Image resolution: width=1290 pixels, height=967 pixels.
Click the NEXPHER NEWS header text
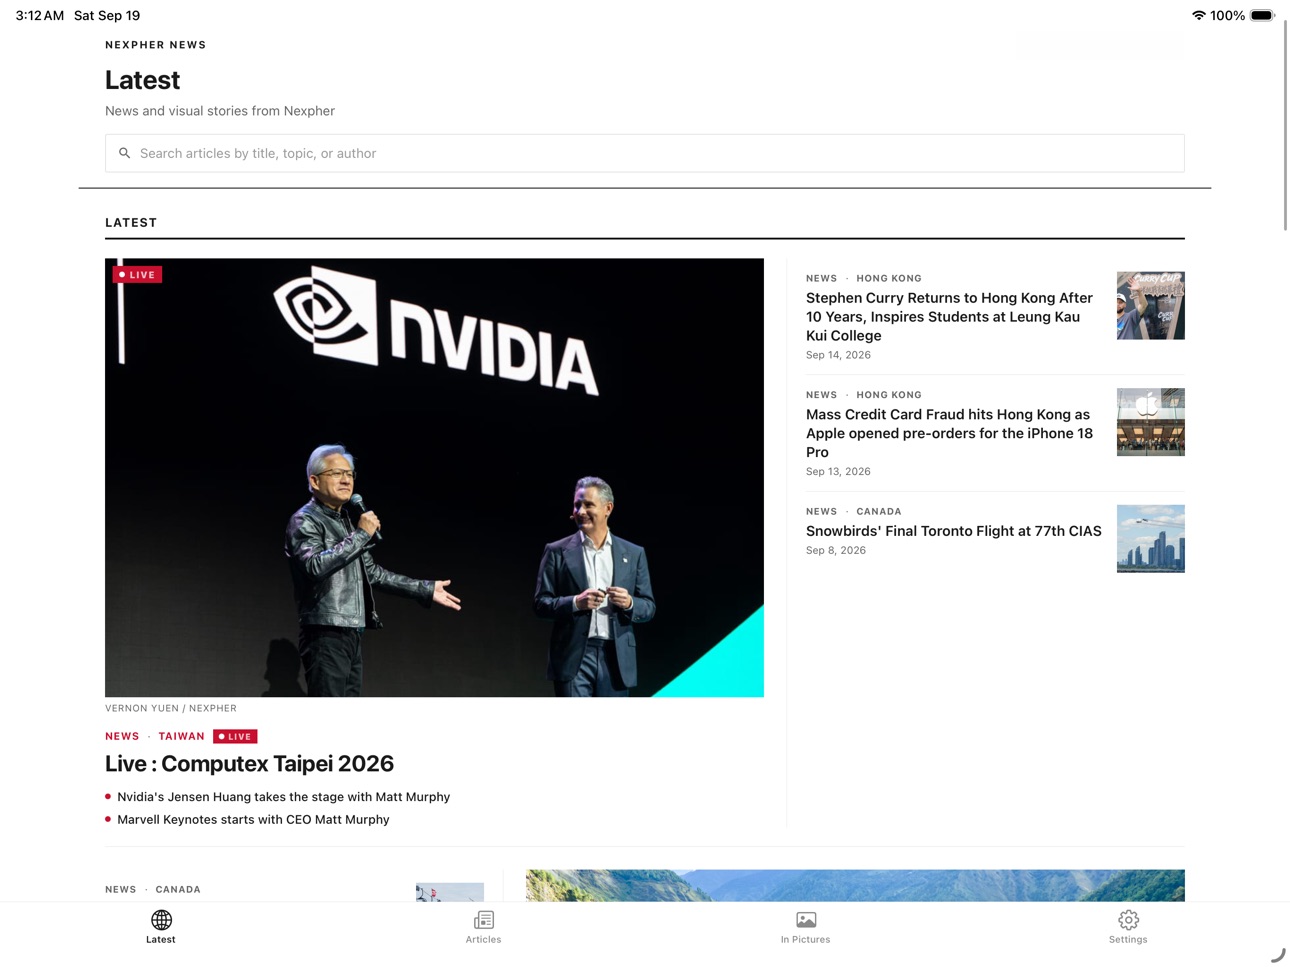coord(156,45)
